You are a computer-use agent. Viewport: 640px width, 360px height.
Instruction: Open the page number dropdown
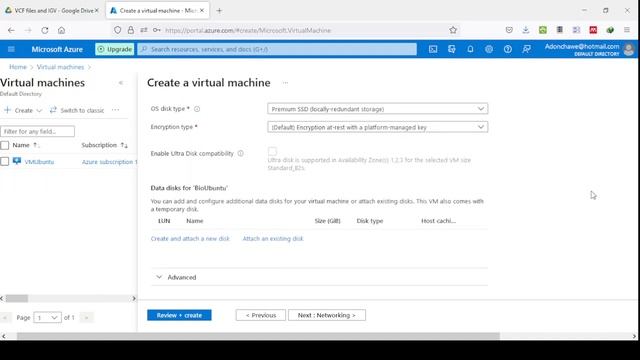point(47,317)
